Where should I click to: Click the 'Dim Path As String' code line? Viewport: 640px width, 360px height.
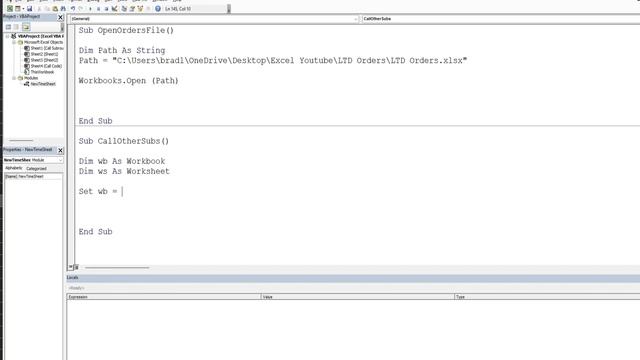coord(122,51)
